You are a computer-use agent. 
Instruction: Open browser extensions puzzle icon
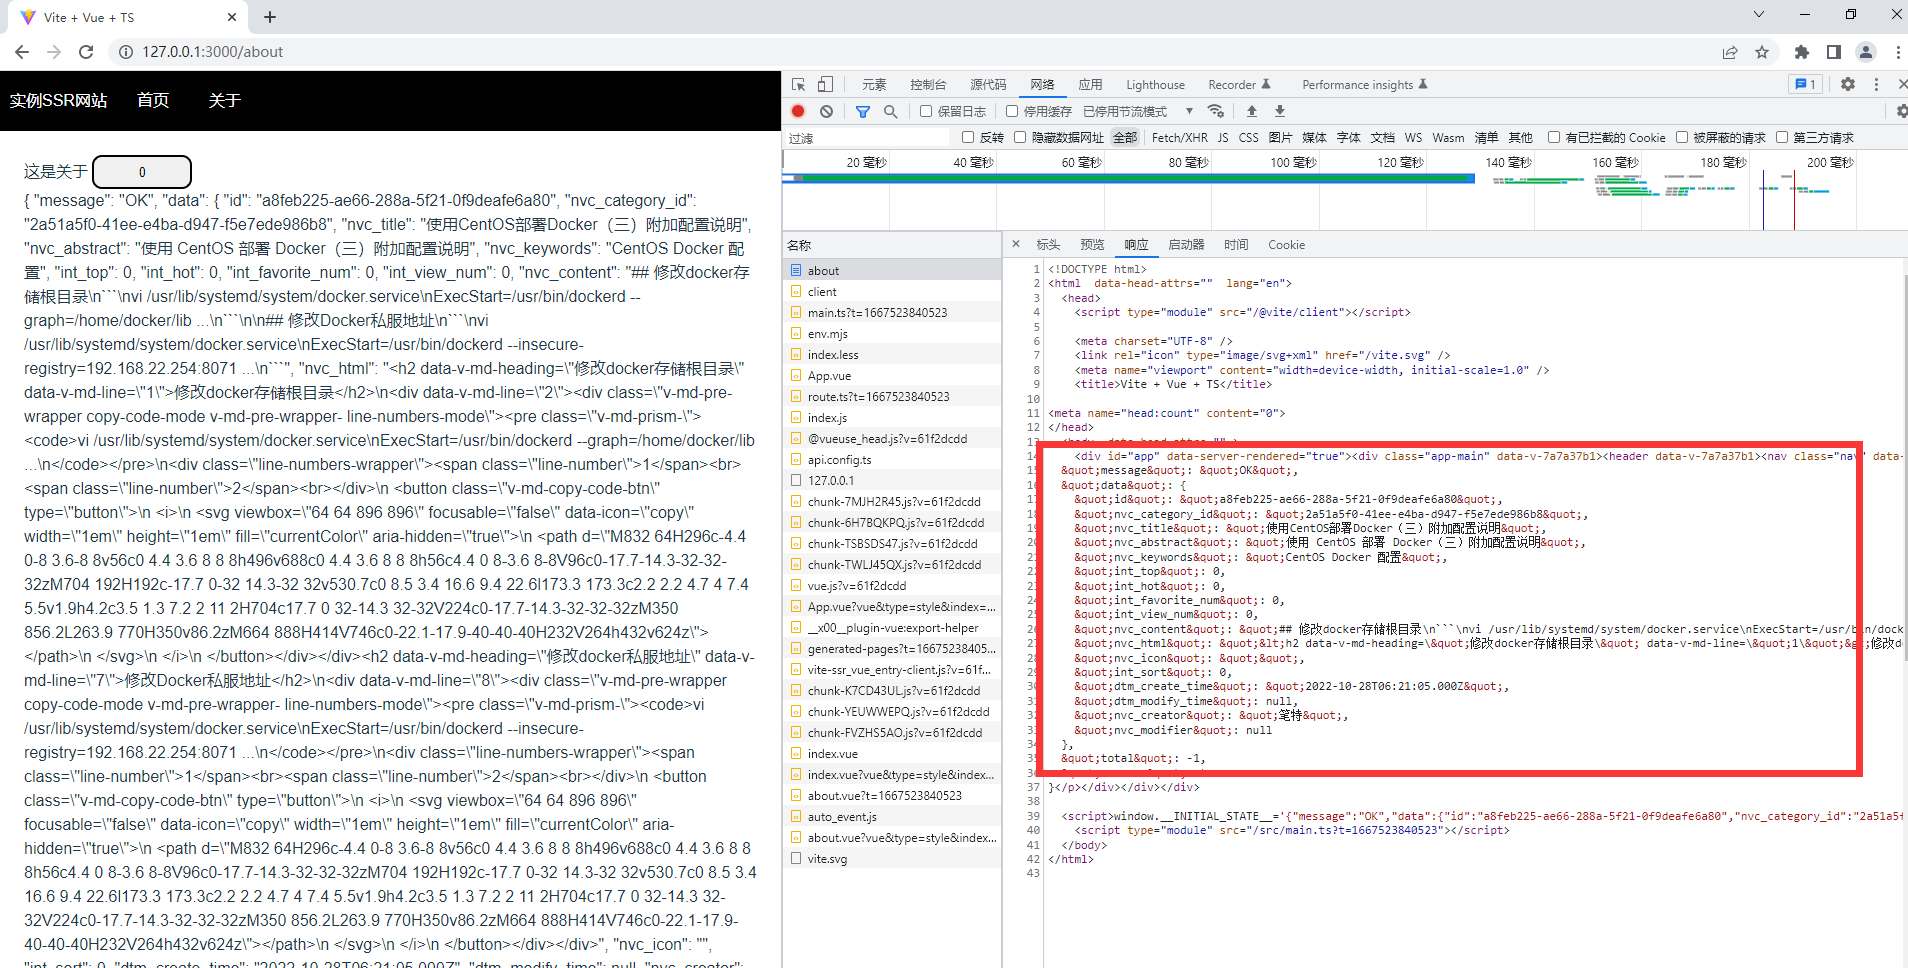pyautogui.click(x=1802, y=52)
